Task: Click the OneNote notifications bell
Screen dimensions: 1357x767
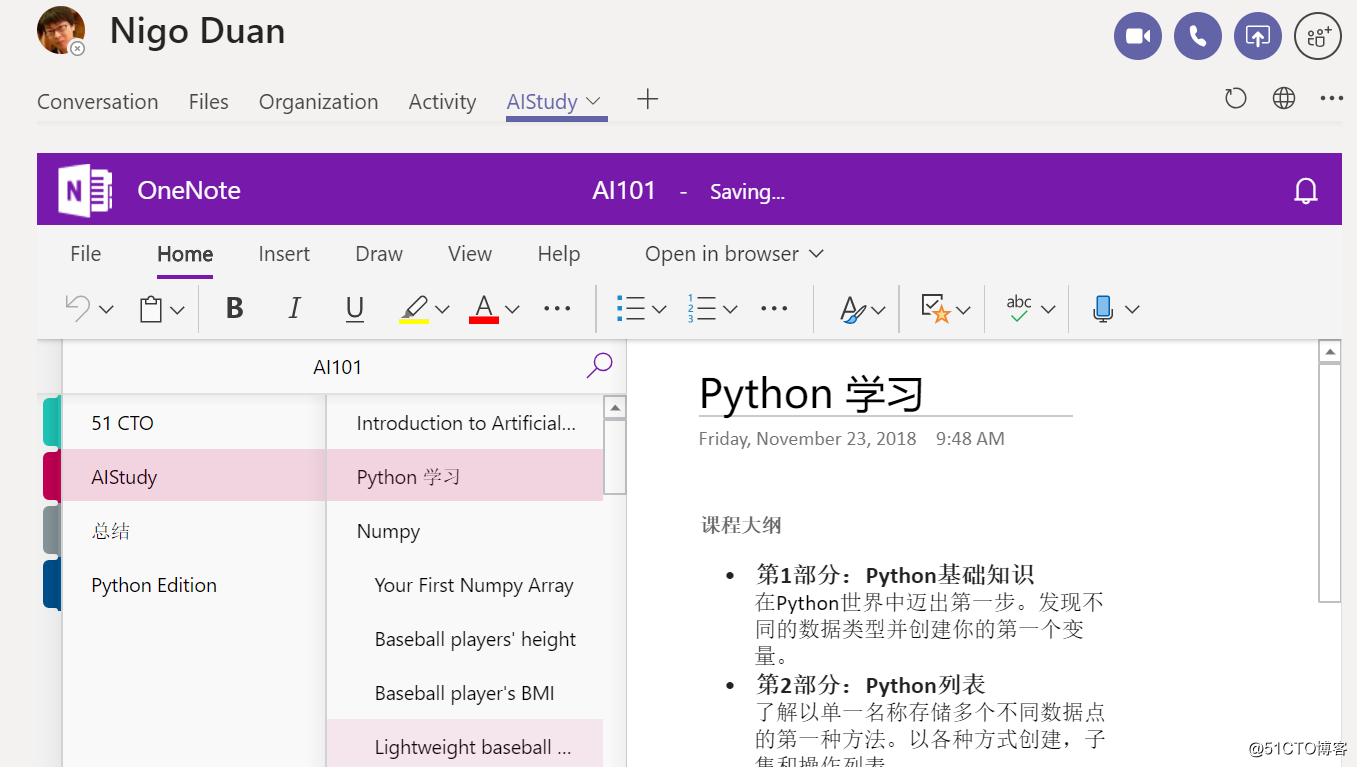Action: [x=1306, y=190]
